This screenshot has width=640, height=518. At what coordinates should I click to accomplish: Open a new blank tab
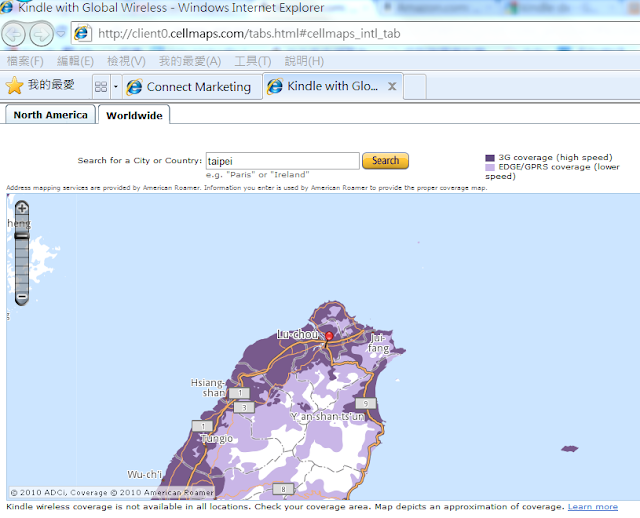416,87
